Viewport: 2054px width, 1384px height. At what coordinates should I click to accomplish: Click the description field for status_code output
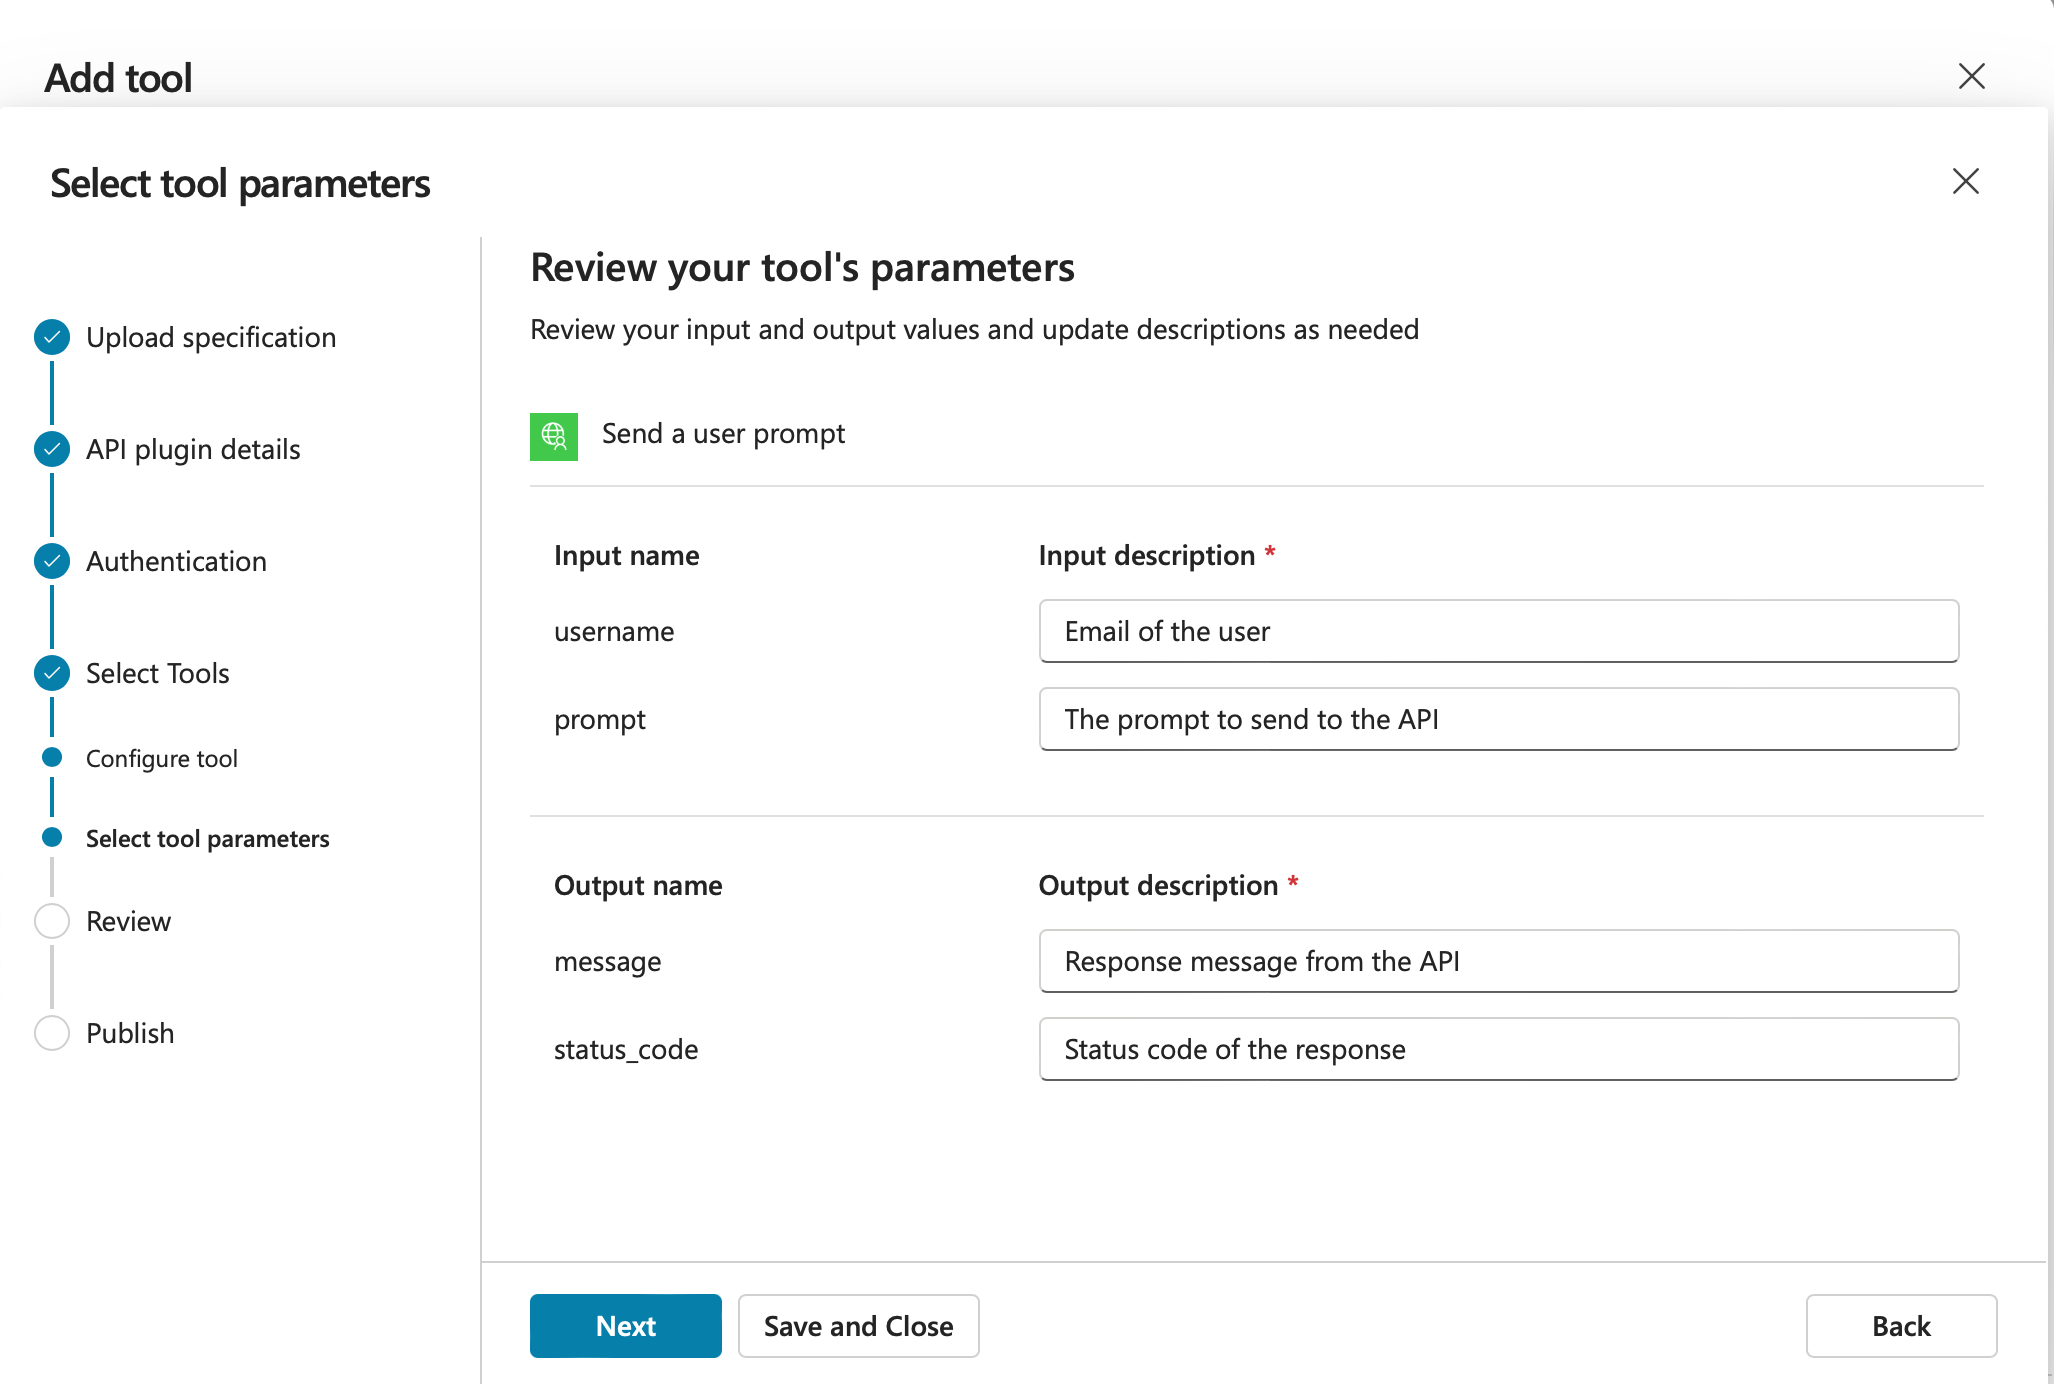click(x=1497, y=1049)
